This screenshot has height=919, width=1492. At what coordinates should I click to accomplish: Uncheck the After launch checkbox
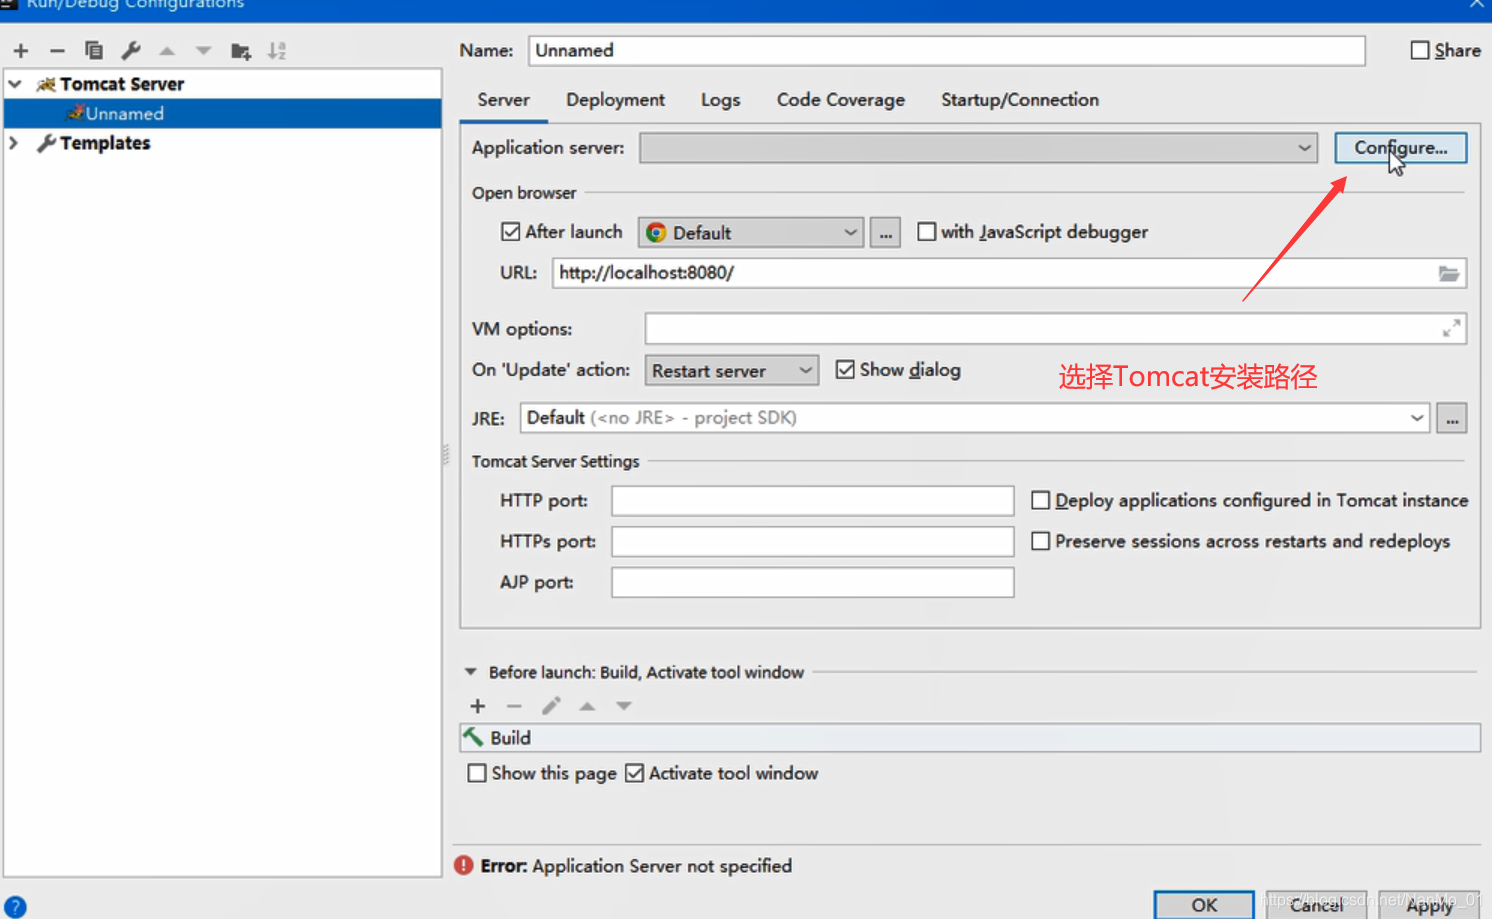point(511,232)
